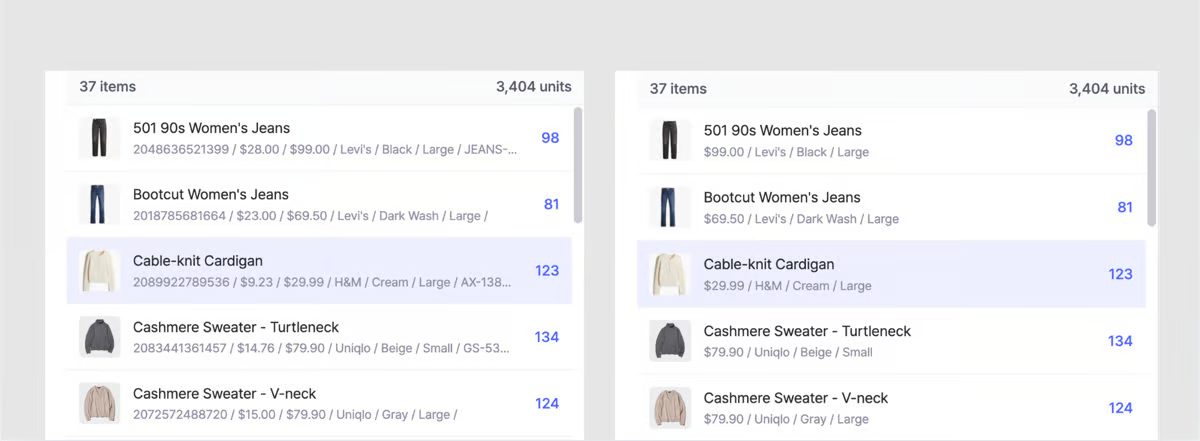Select 'Cashmere Sweater - V-neck' title in left list
The image size is (1200, 441).
coord(225,394)
